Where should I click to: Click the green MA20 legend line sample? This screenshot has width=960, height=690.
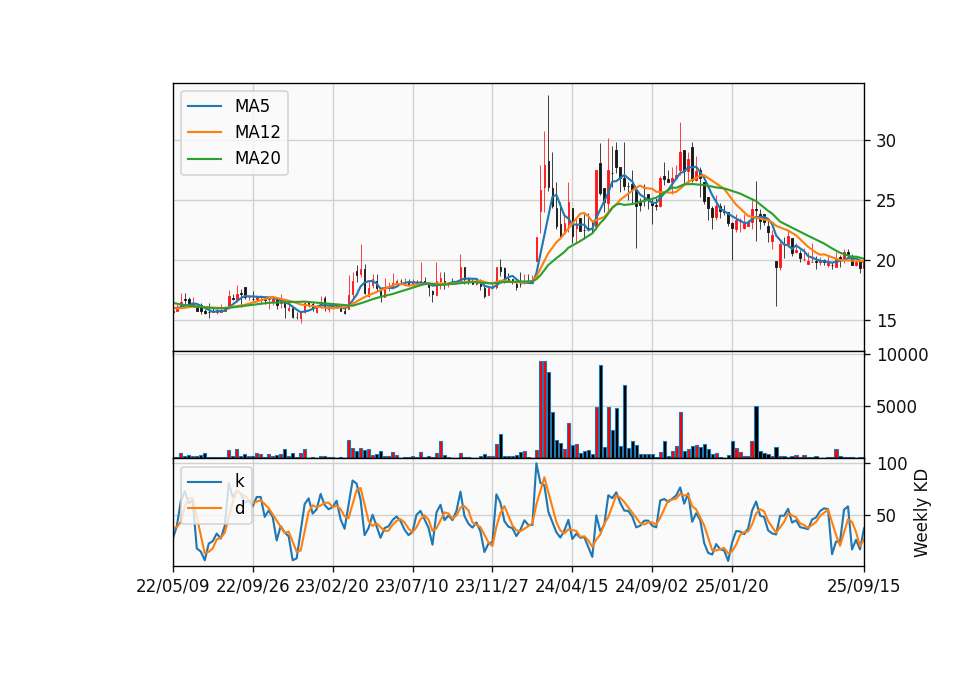204,159
